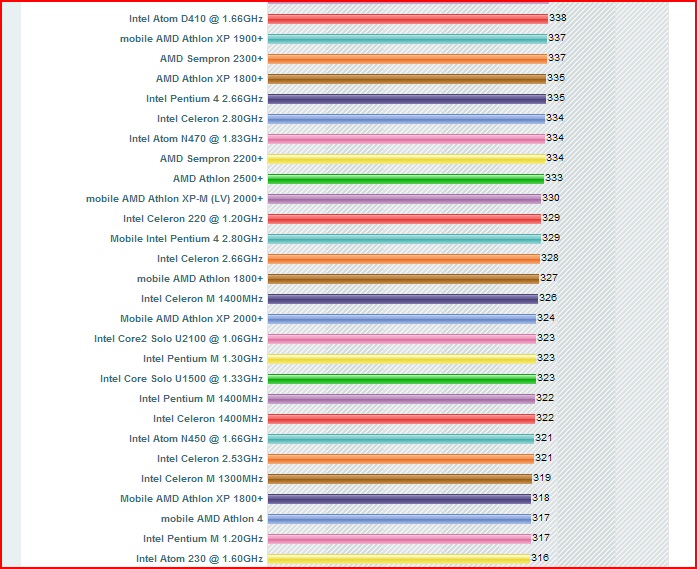This screenshot has height=569, width=697.
Task: Click the purple bar for Intel Pentium 4 2.66GHz
Action: (x=407, y=99)
